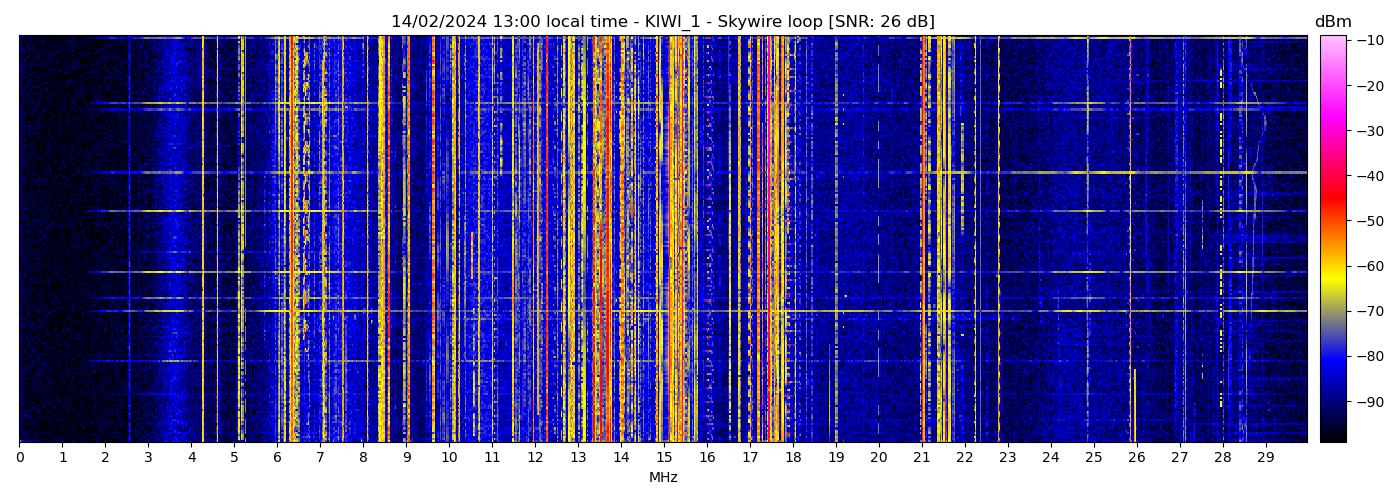The height and width of the screenshot is (500, 1400).
Task: Click the 5 MHz tick label
Action: 235,457
